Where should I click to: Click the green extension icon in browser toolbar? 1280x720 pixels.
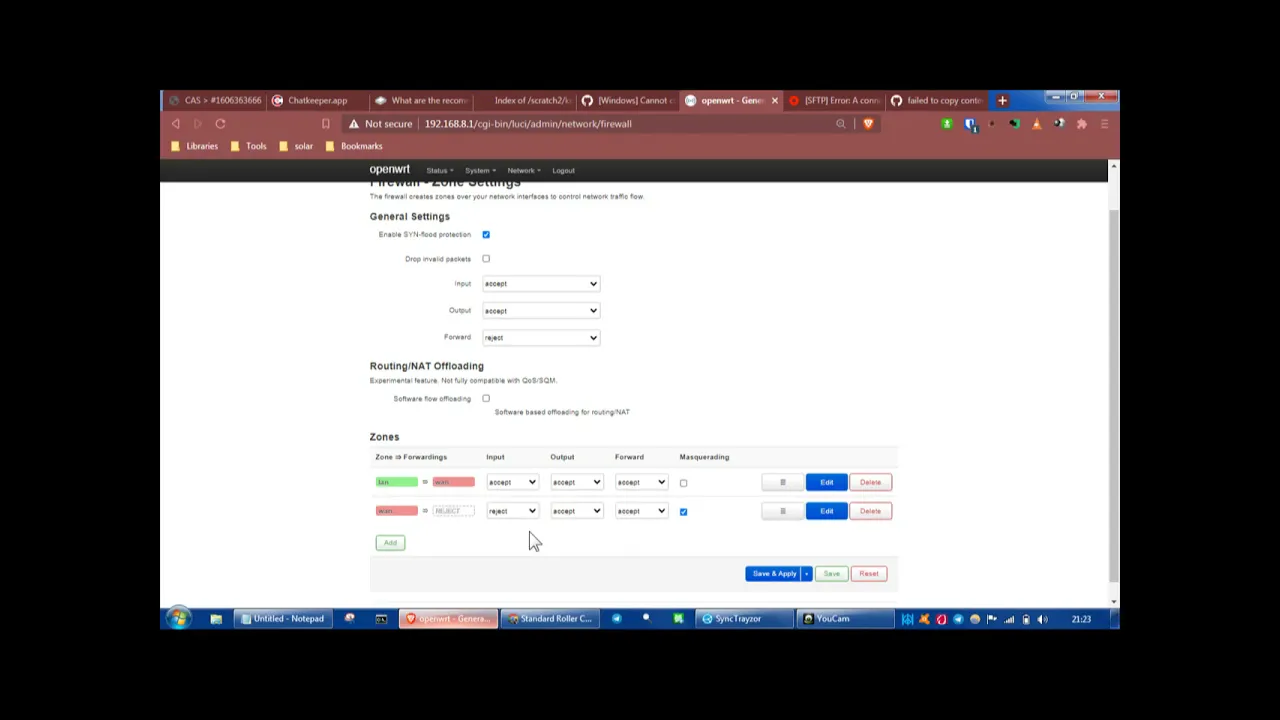click(946, 124)
